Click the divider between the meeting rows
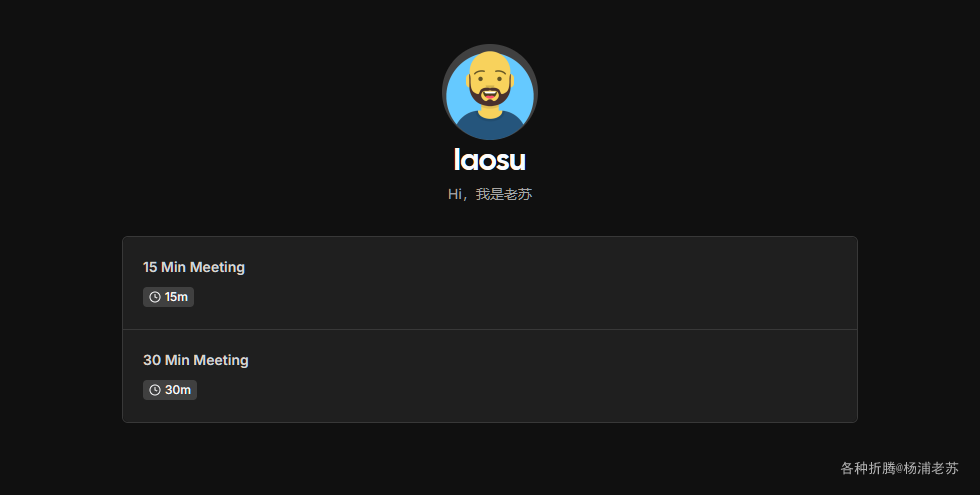 tap(490, 329)
